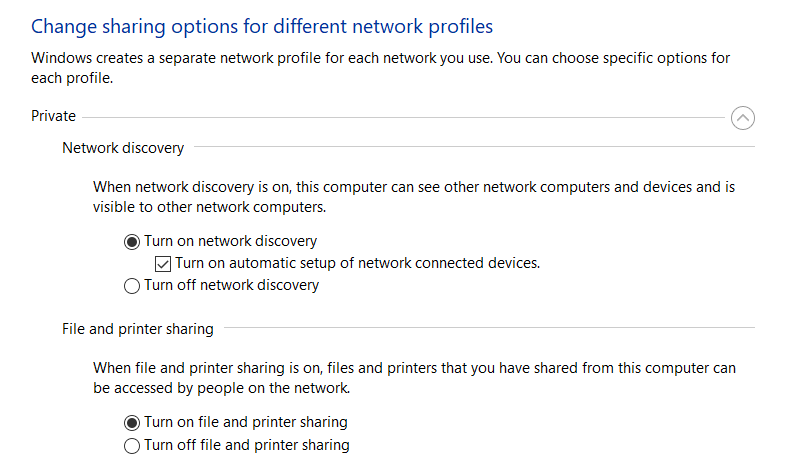Click the automatic setup option label text
The height and width of the screenshot is (472, 792).
[x=357, y=263]
